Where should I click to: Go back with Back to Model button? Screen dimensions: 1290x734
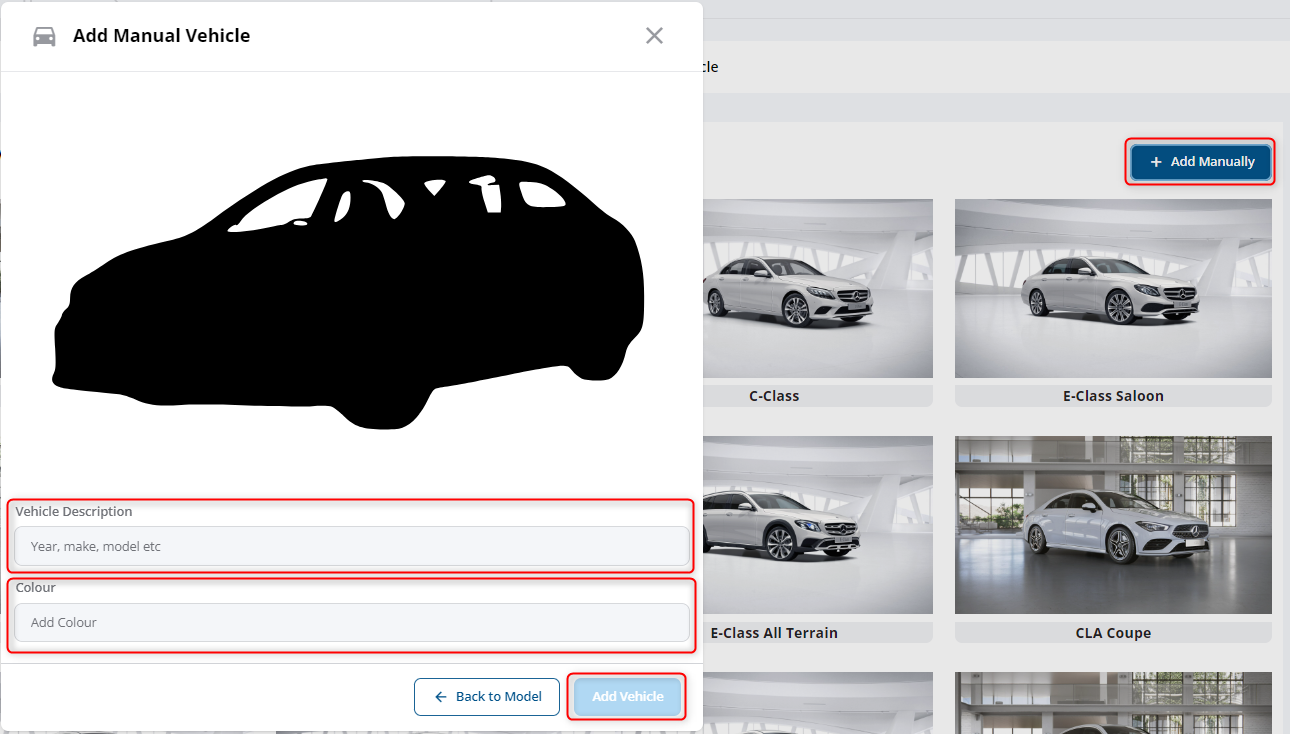487,697
